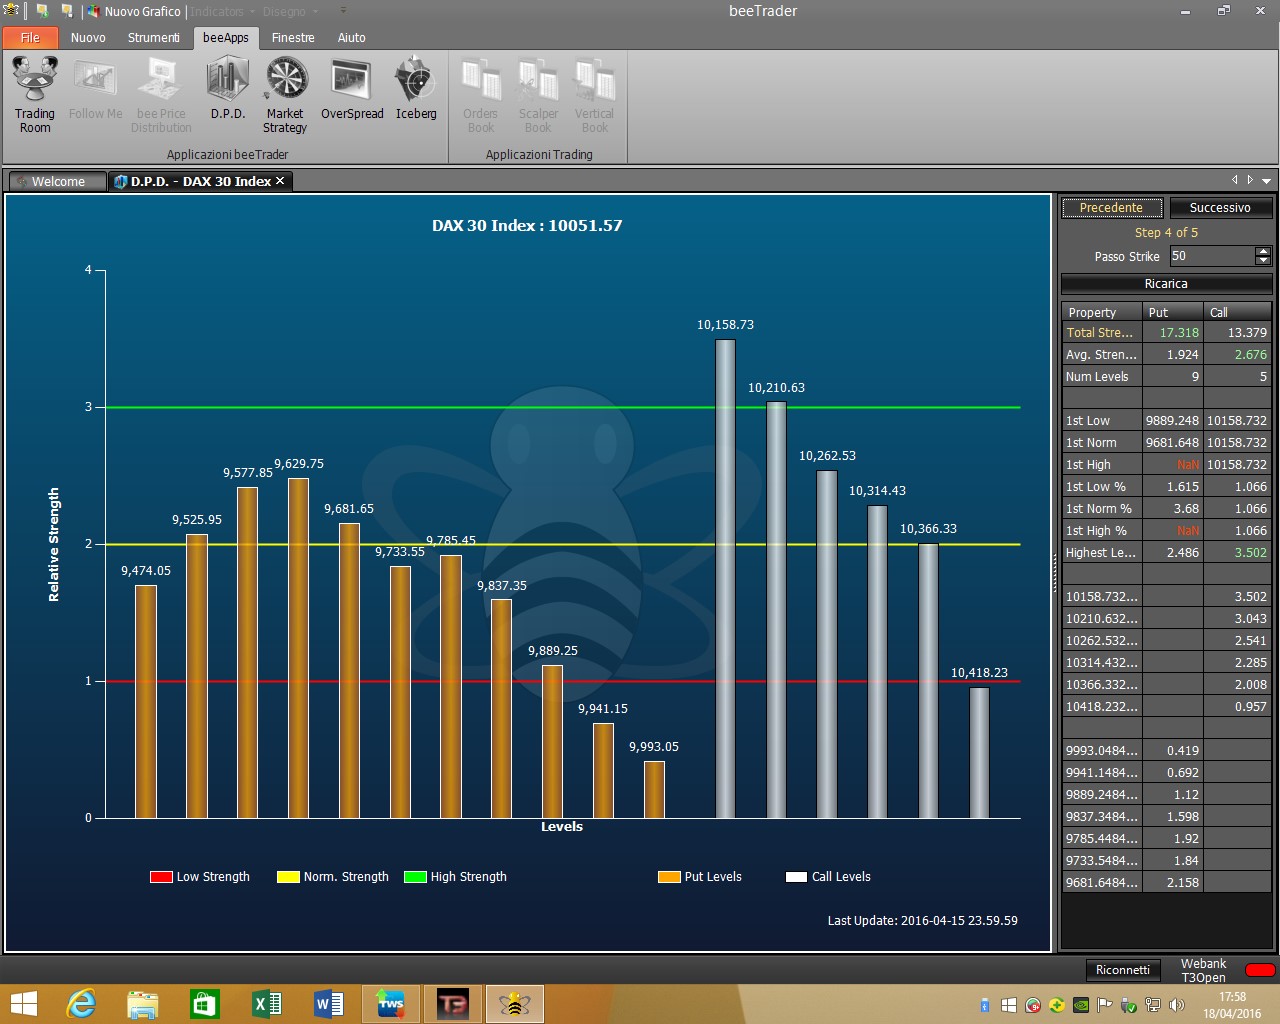Switch to the Welcome tab
1280x1024 pixels.
(x=57, y=181)
